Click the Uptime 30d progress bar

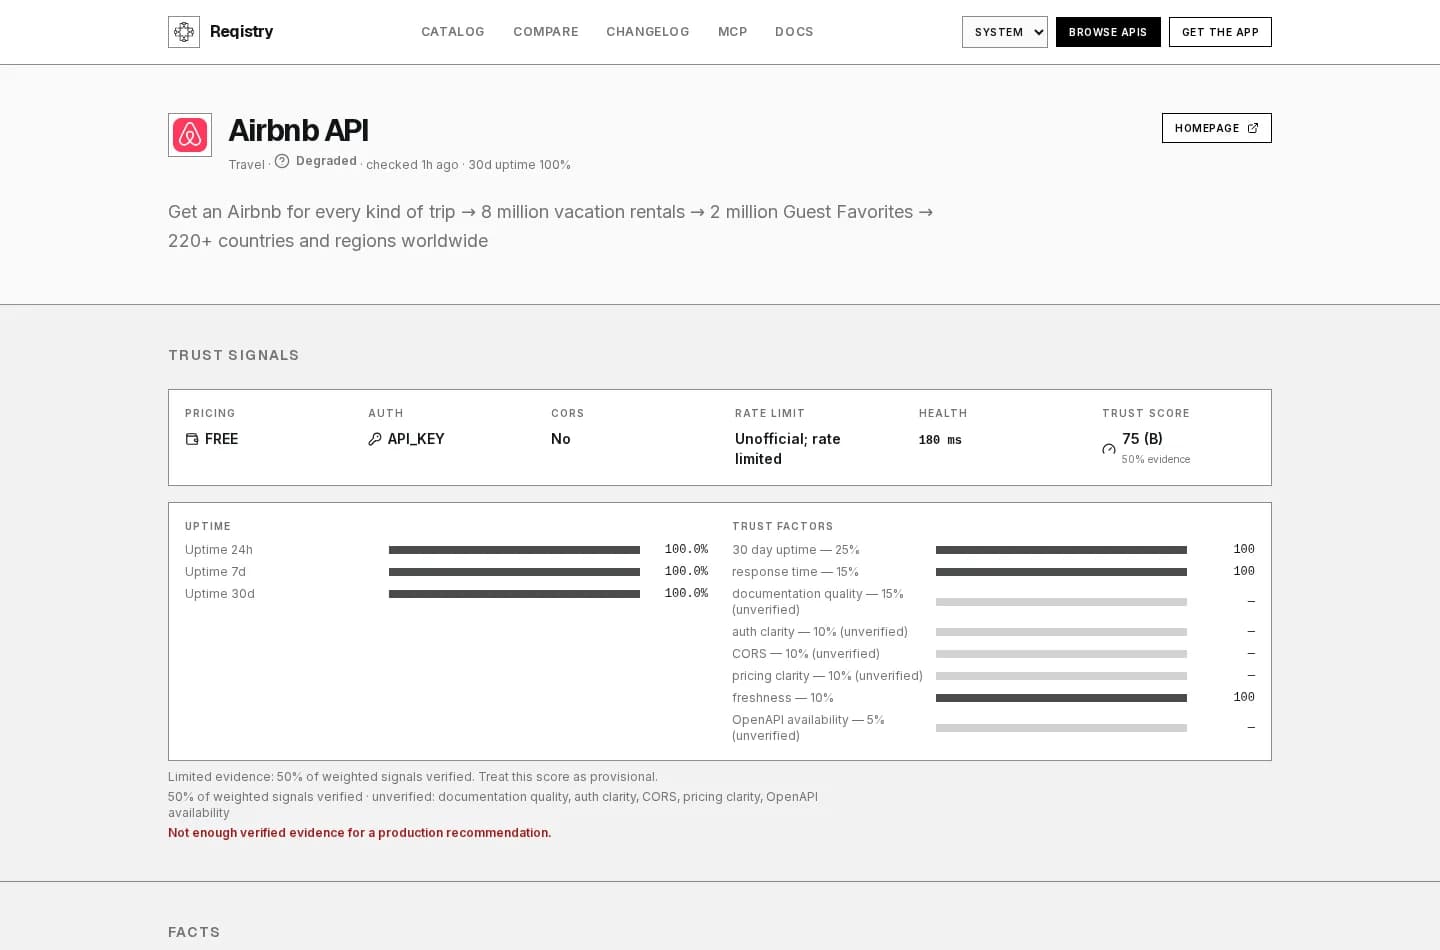click(x=514, y=594)
